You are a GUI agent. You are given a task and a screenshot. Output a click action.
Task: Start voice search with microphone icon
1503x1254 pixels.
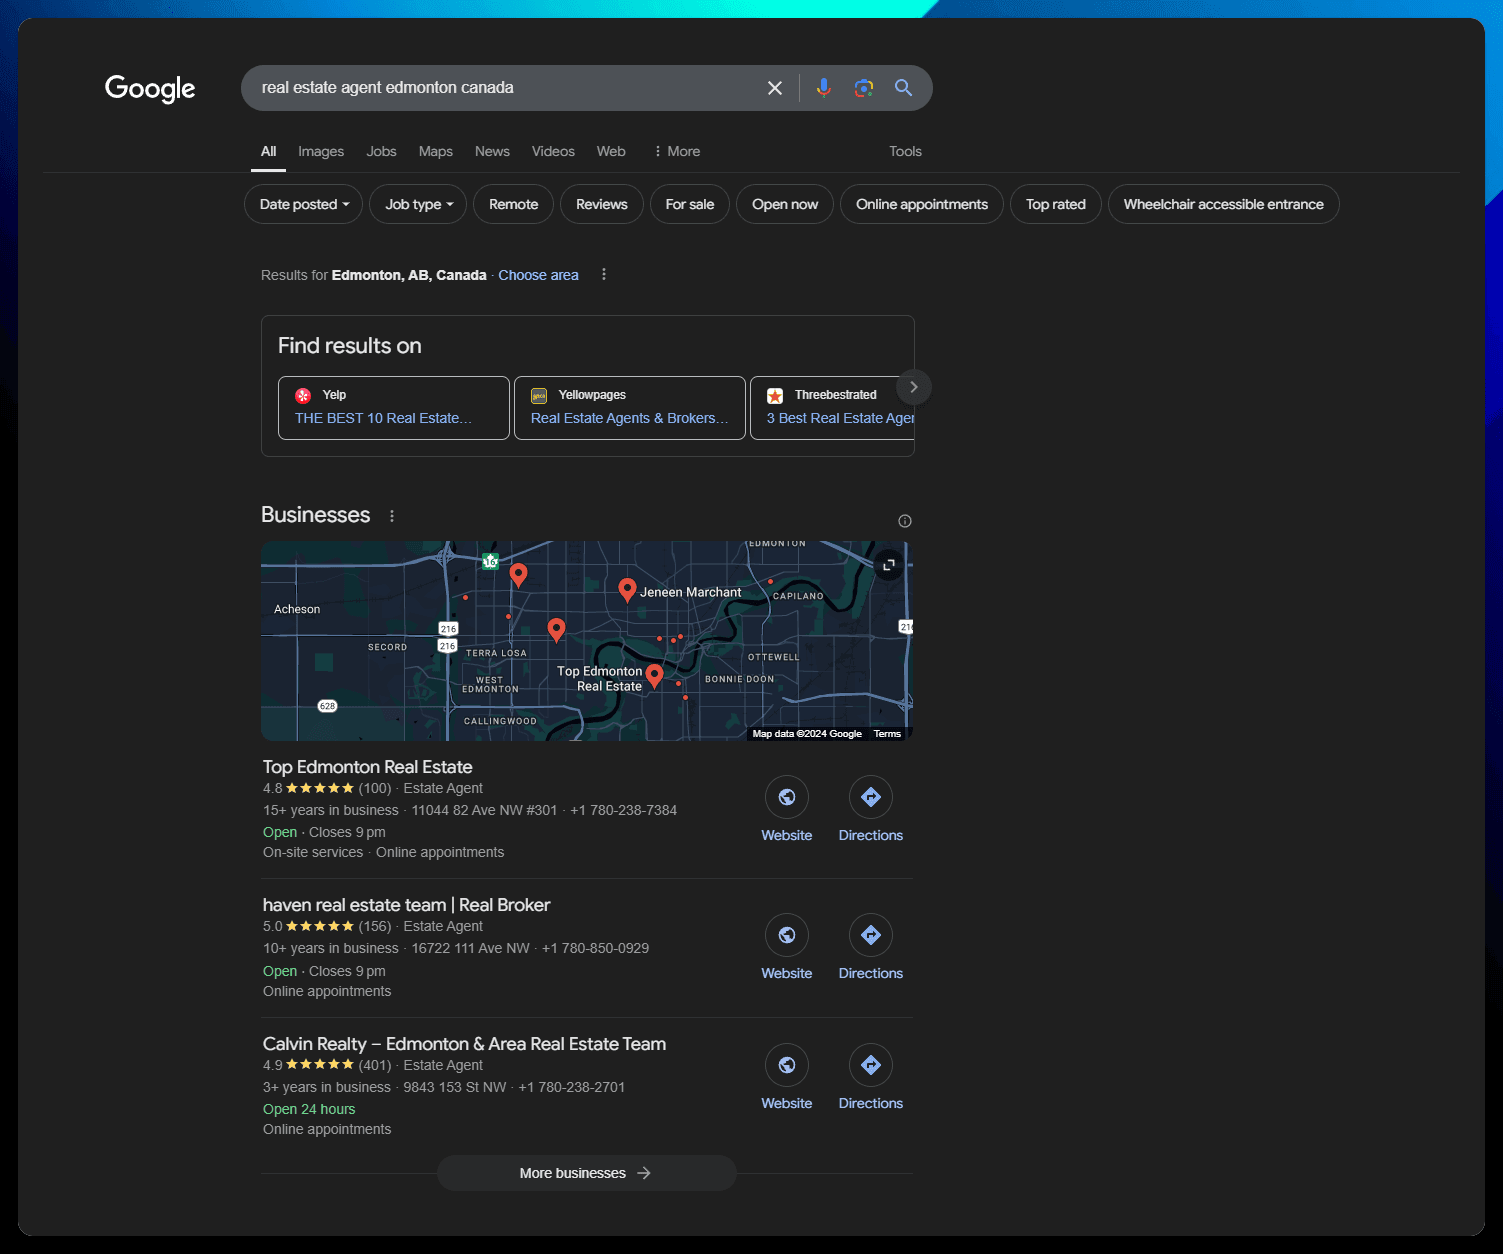coord(824,88)
